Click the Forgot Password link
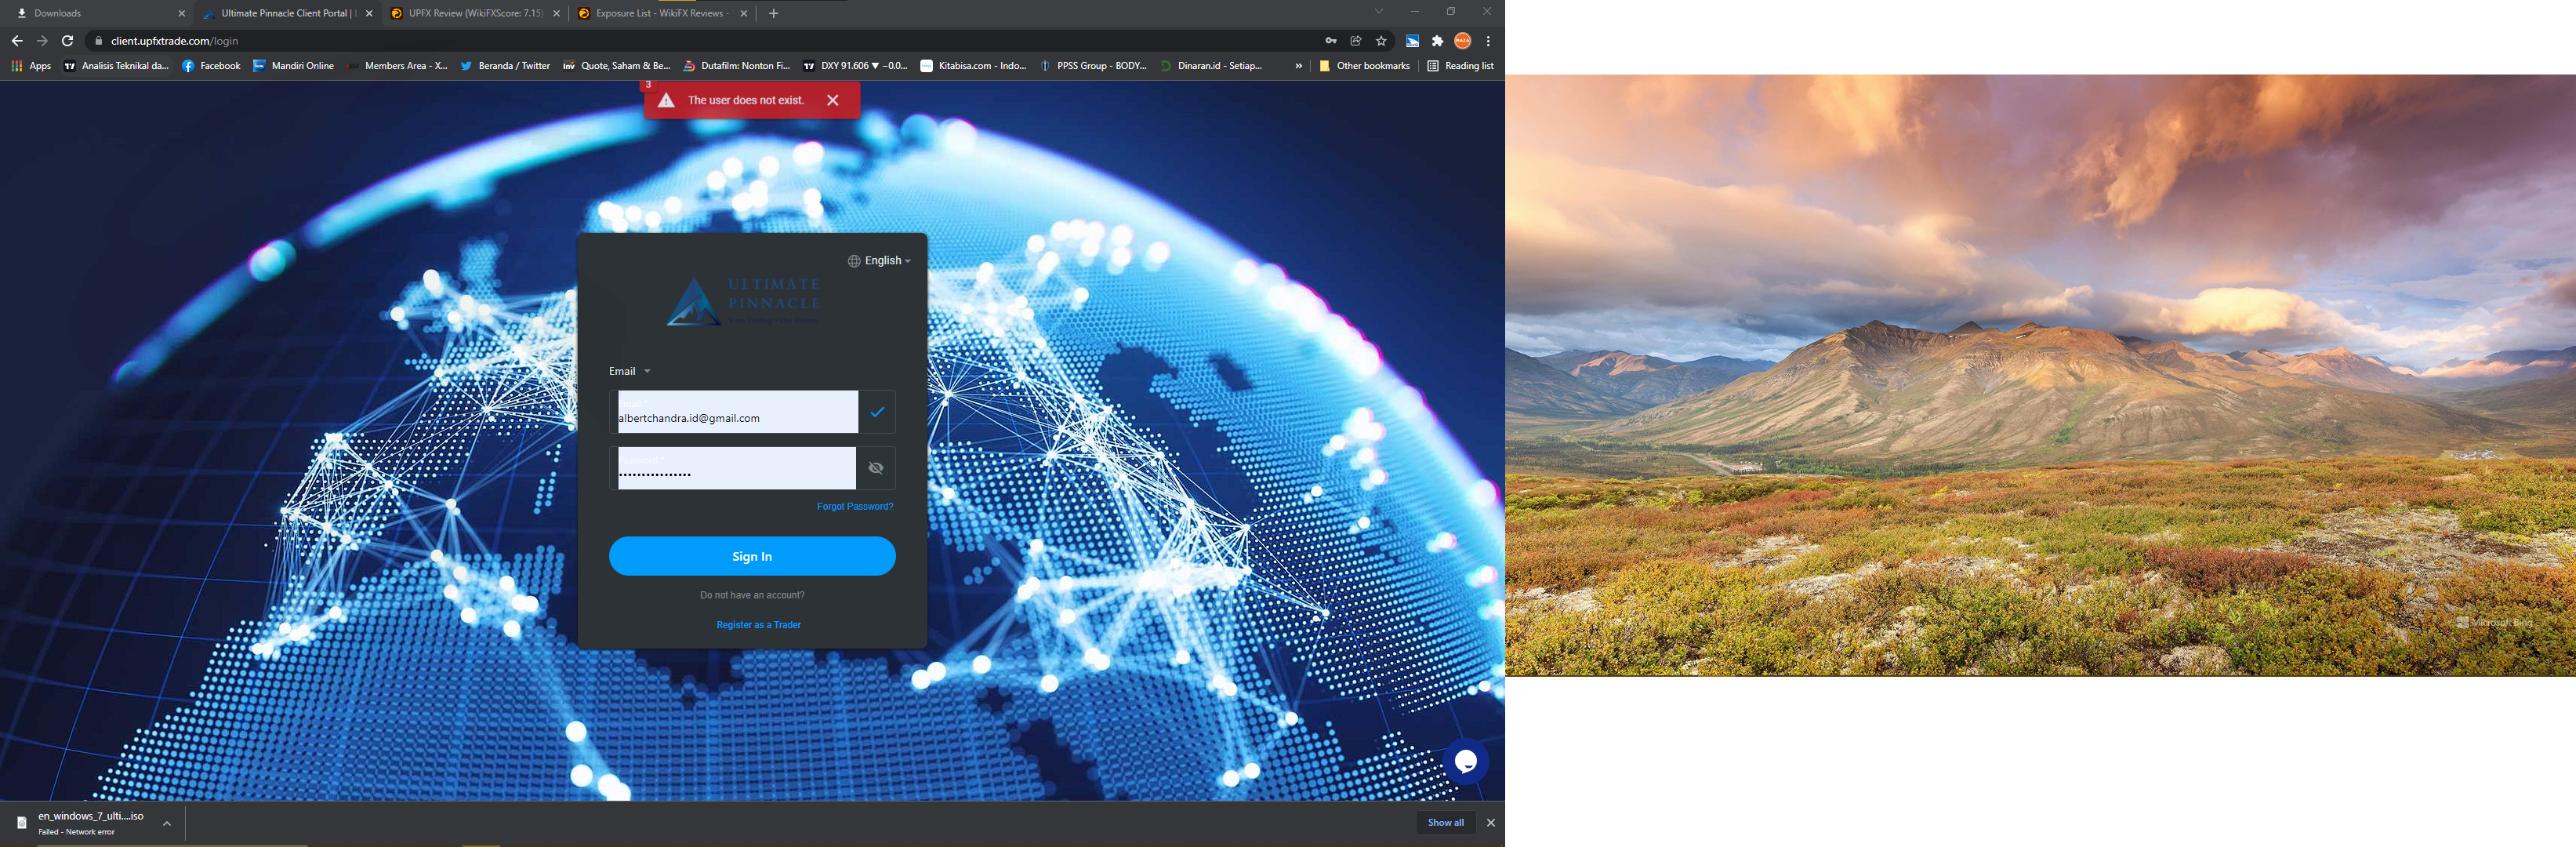 (x=855, y=507)
